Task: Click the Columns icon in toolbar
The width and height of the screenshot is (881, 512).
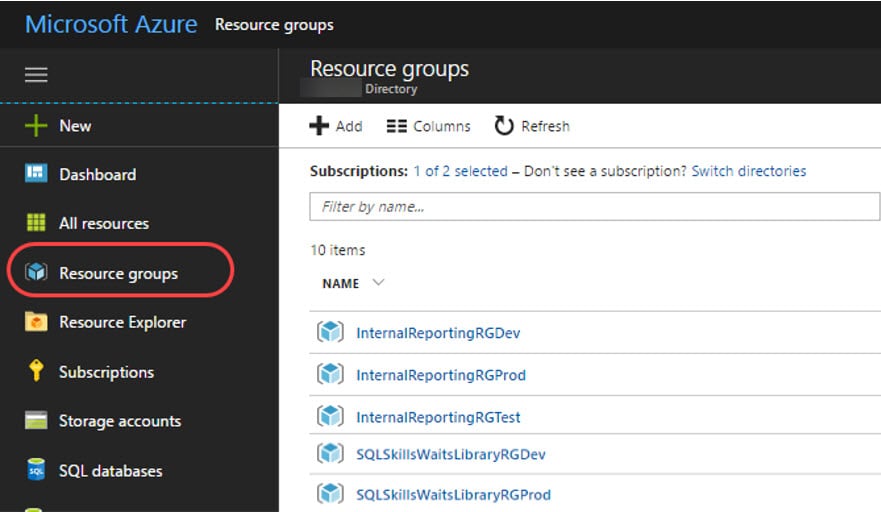Action: point(397,126)
